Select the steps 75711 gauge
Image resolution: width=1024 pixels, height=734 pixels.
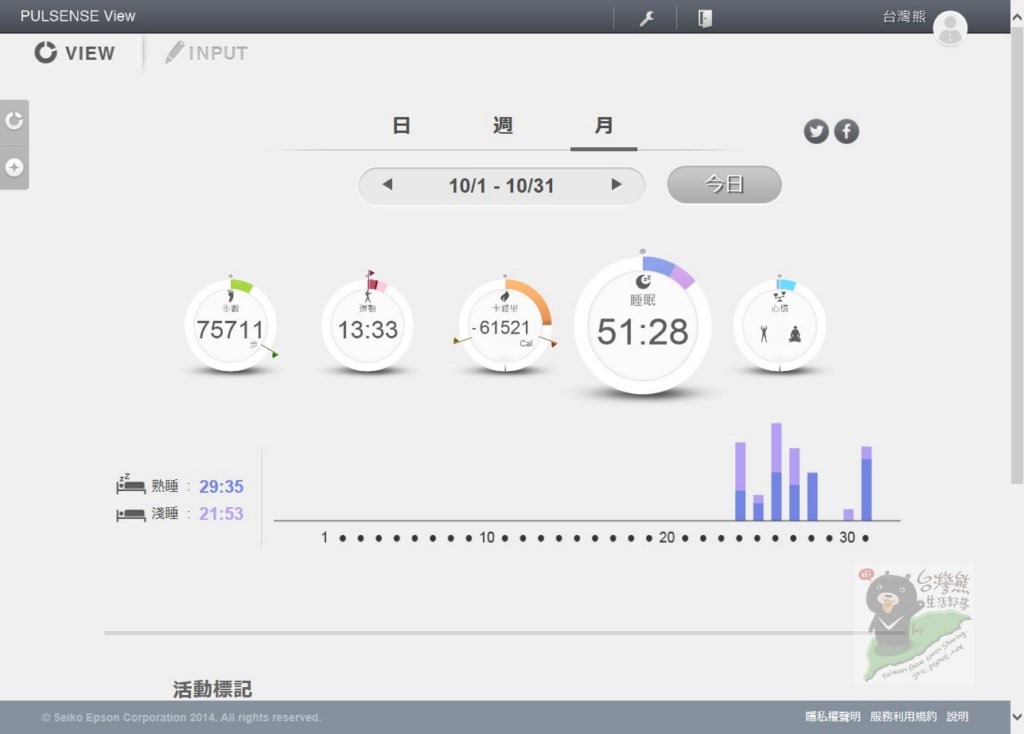231,325
